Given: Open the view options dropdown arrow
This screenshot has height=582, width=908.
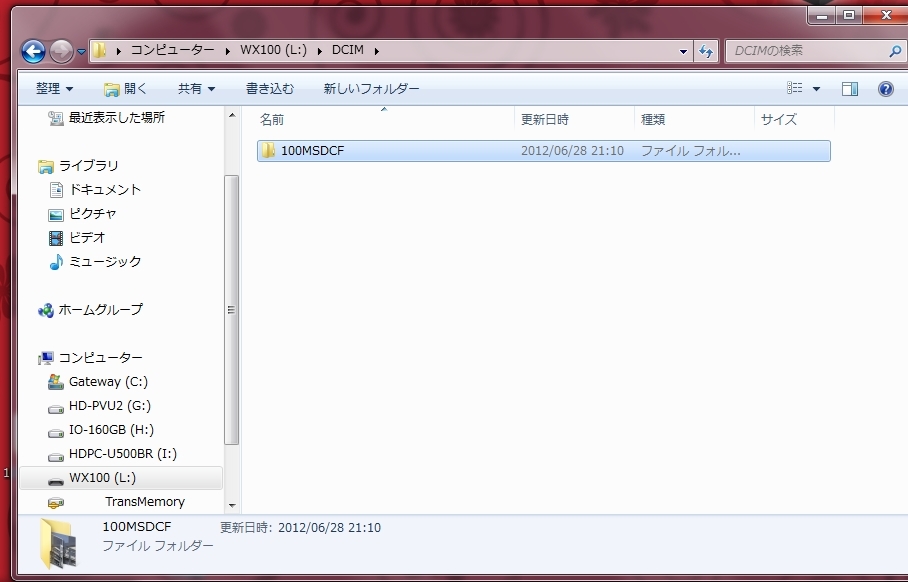Looking at the screenshot, I should click(x=817, y=89).
